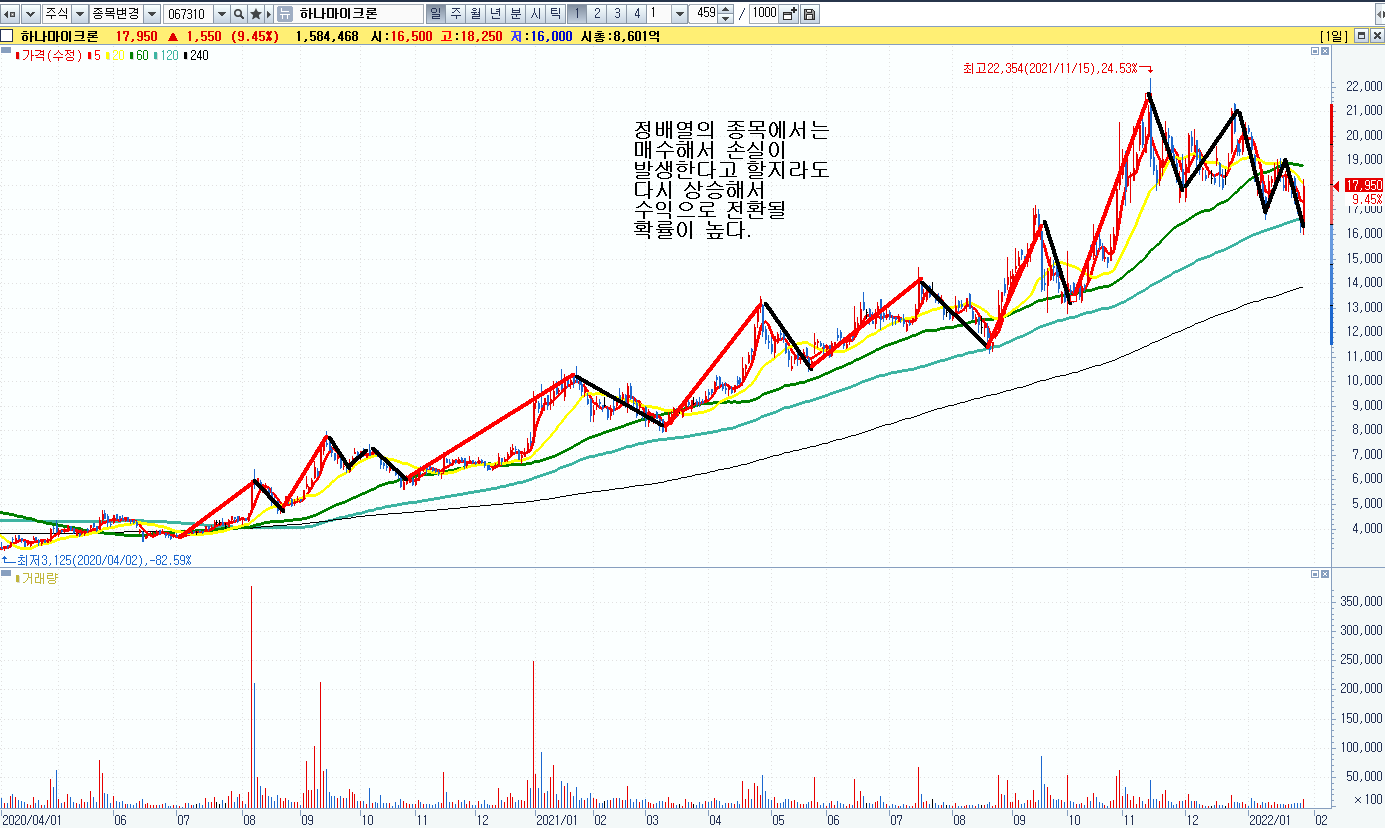Click the 거래량 volume legend label
Image resolution: width=1385 pixels, height=828 pixels.
pyautogui.click(x=39, y=578)
